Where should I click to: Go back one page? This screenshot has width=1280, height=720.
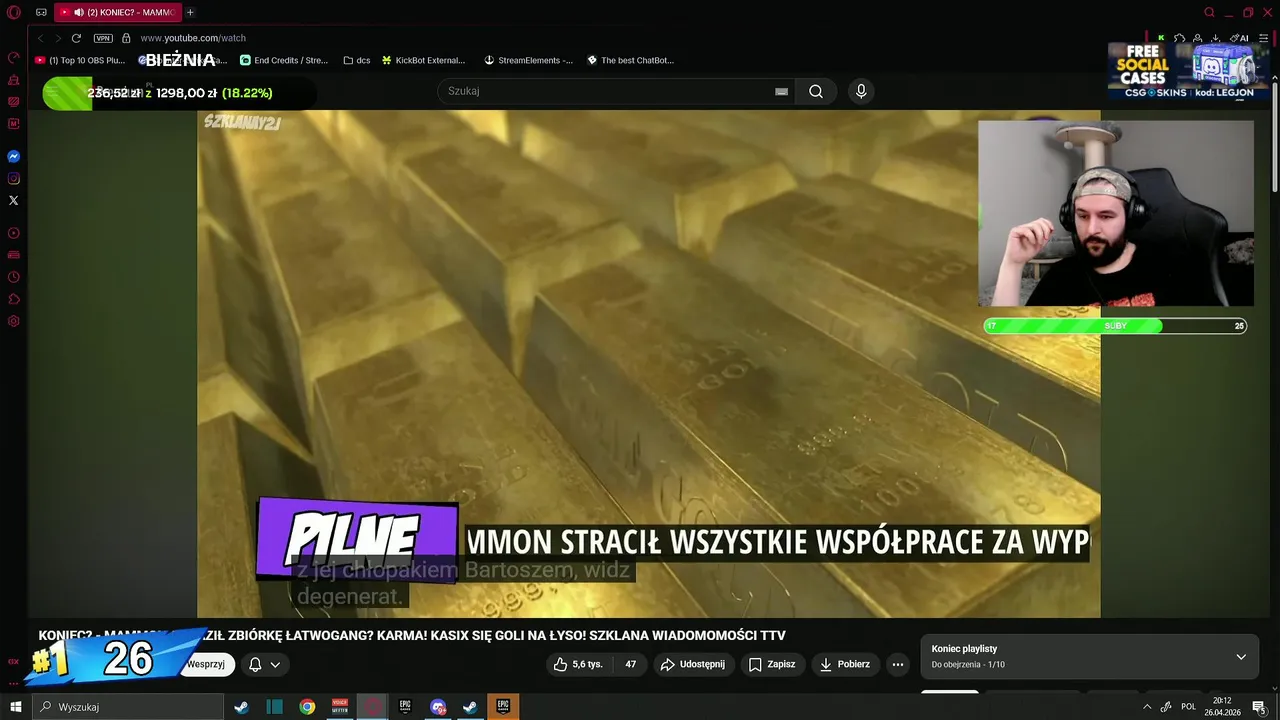40,38
